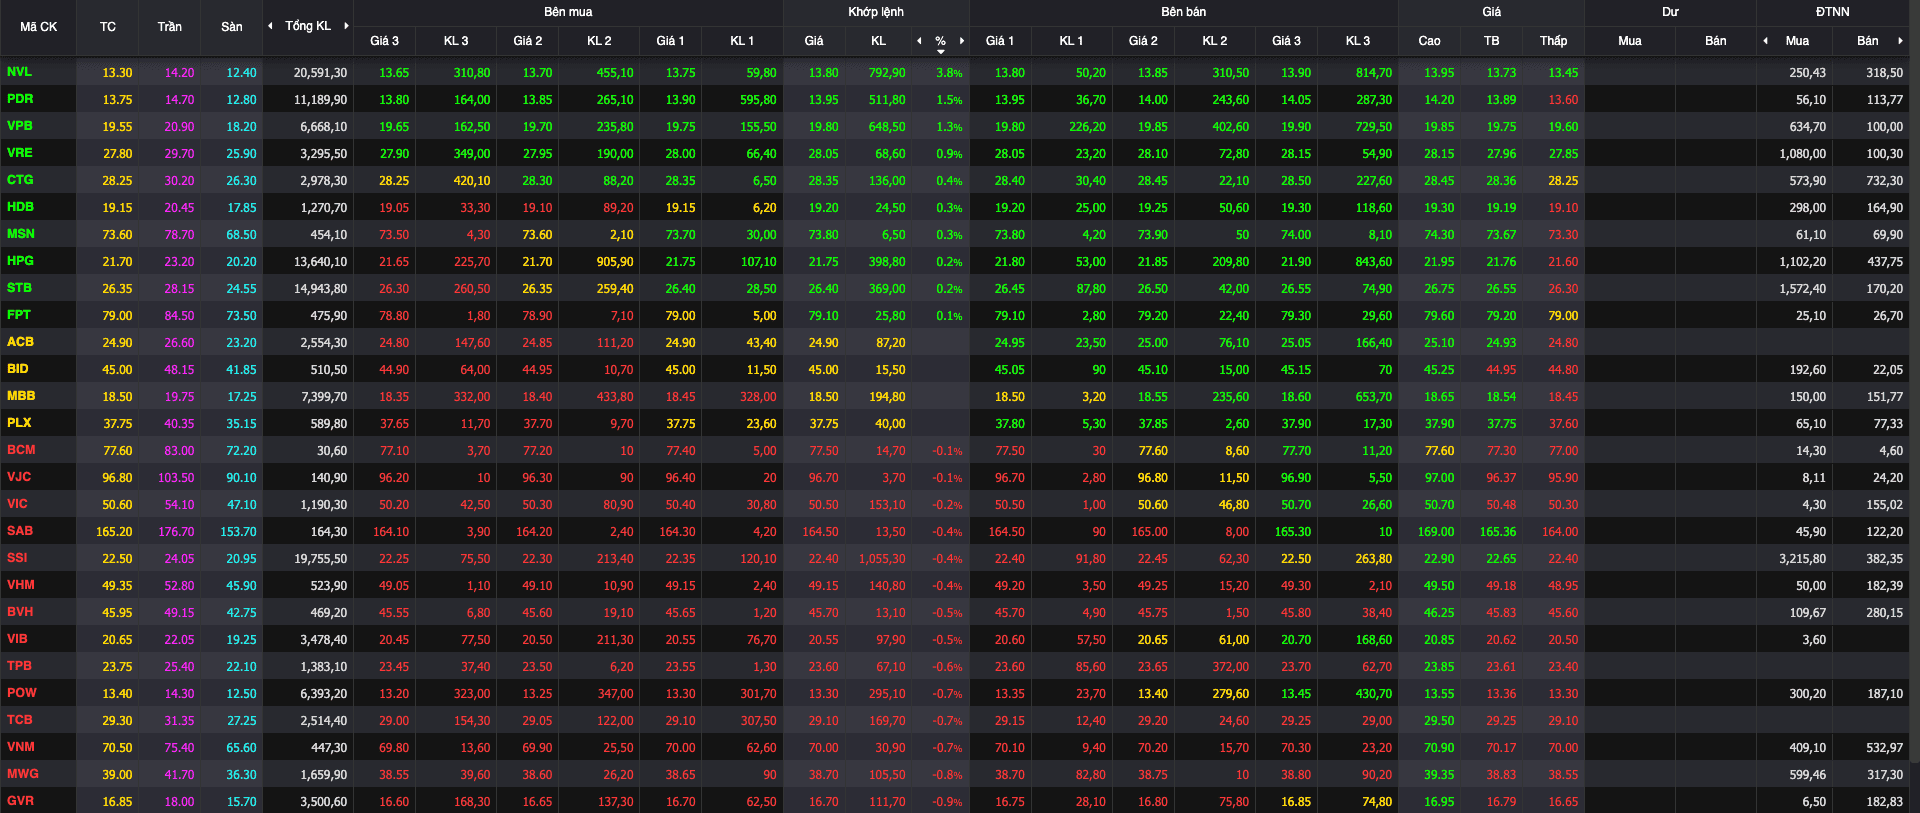Click the left arrow before ĐTNN Mua header
Screen dimensions: 1920x813
point(1765,41)
